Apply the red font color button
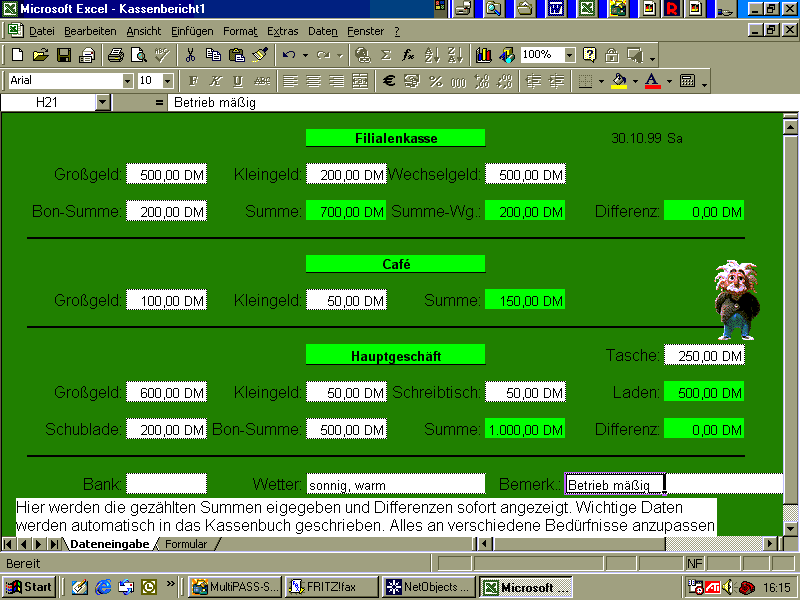The width and height of the screenshot is (800, 600). 653,81
